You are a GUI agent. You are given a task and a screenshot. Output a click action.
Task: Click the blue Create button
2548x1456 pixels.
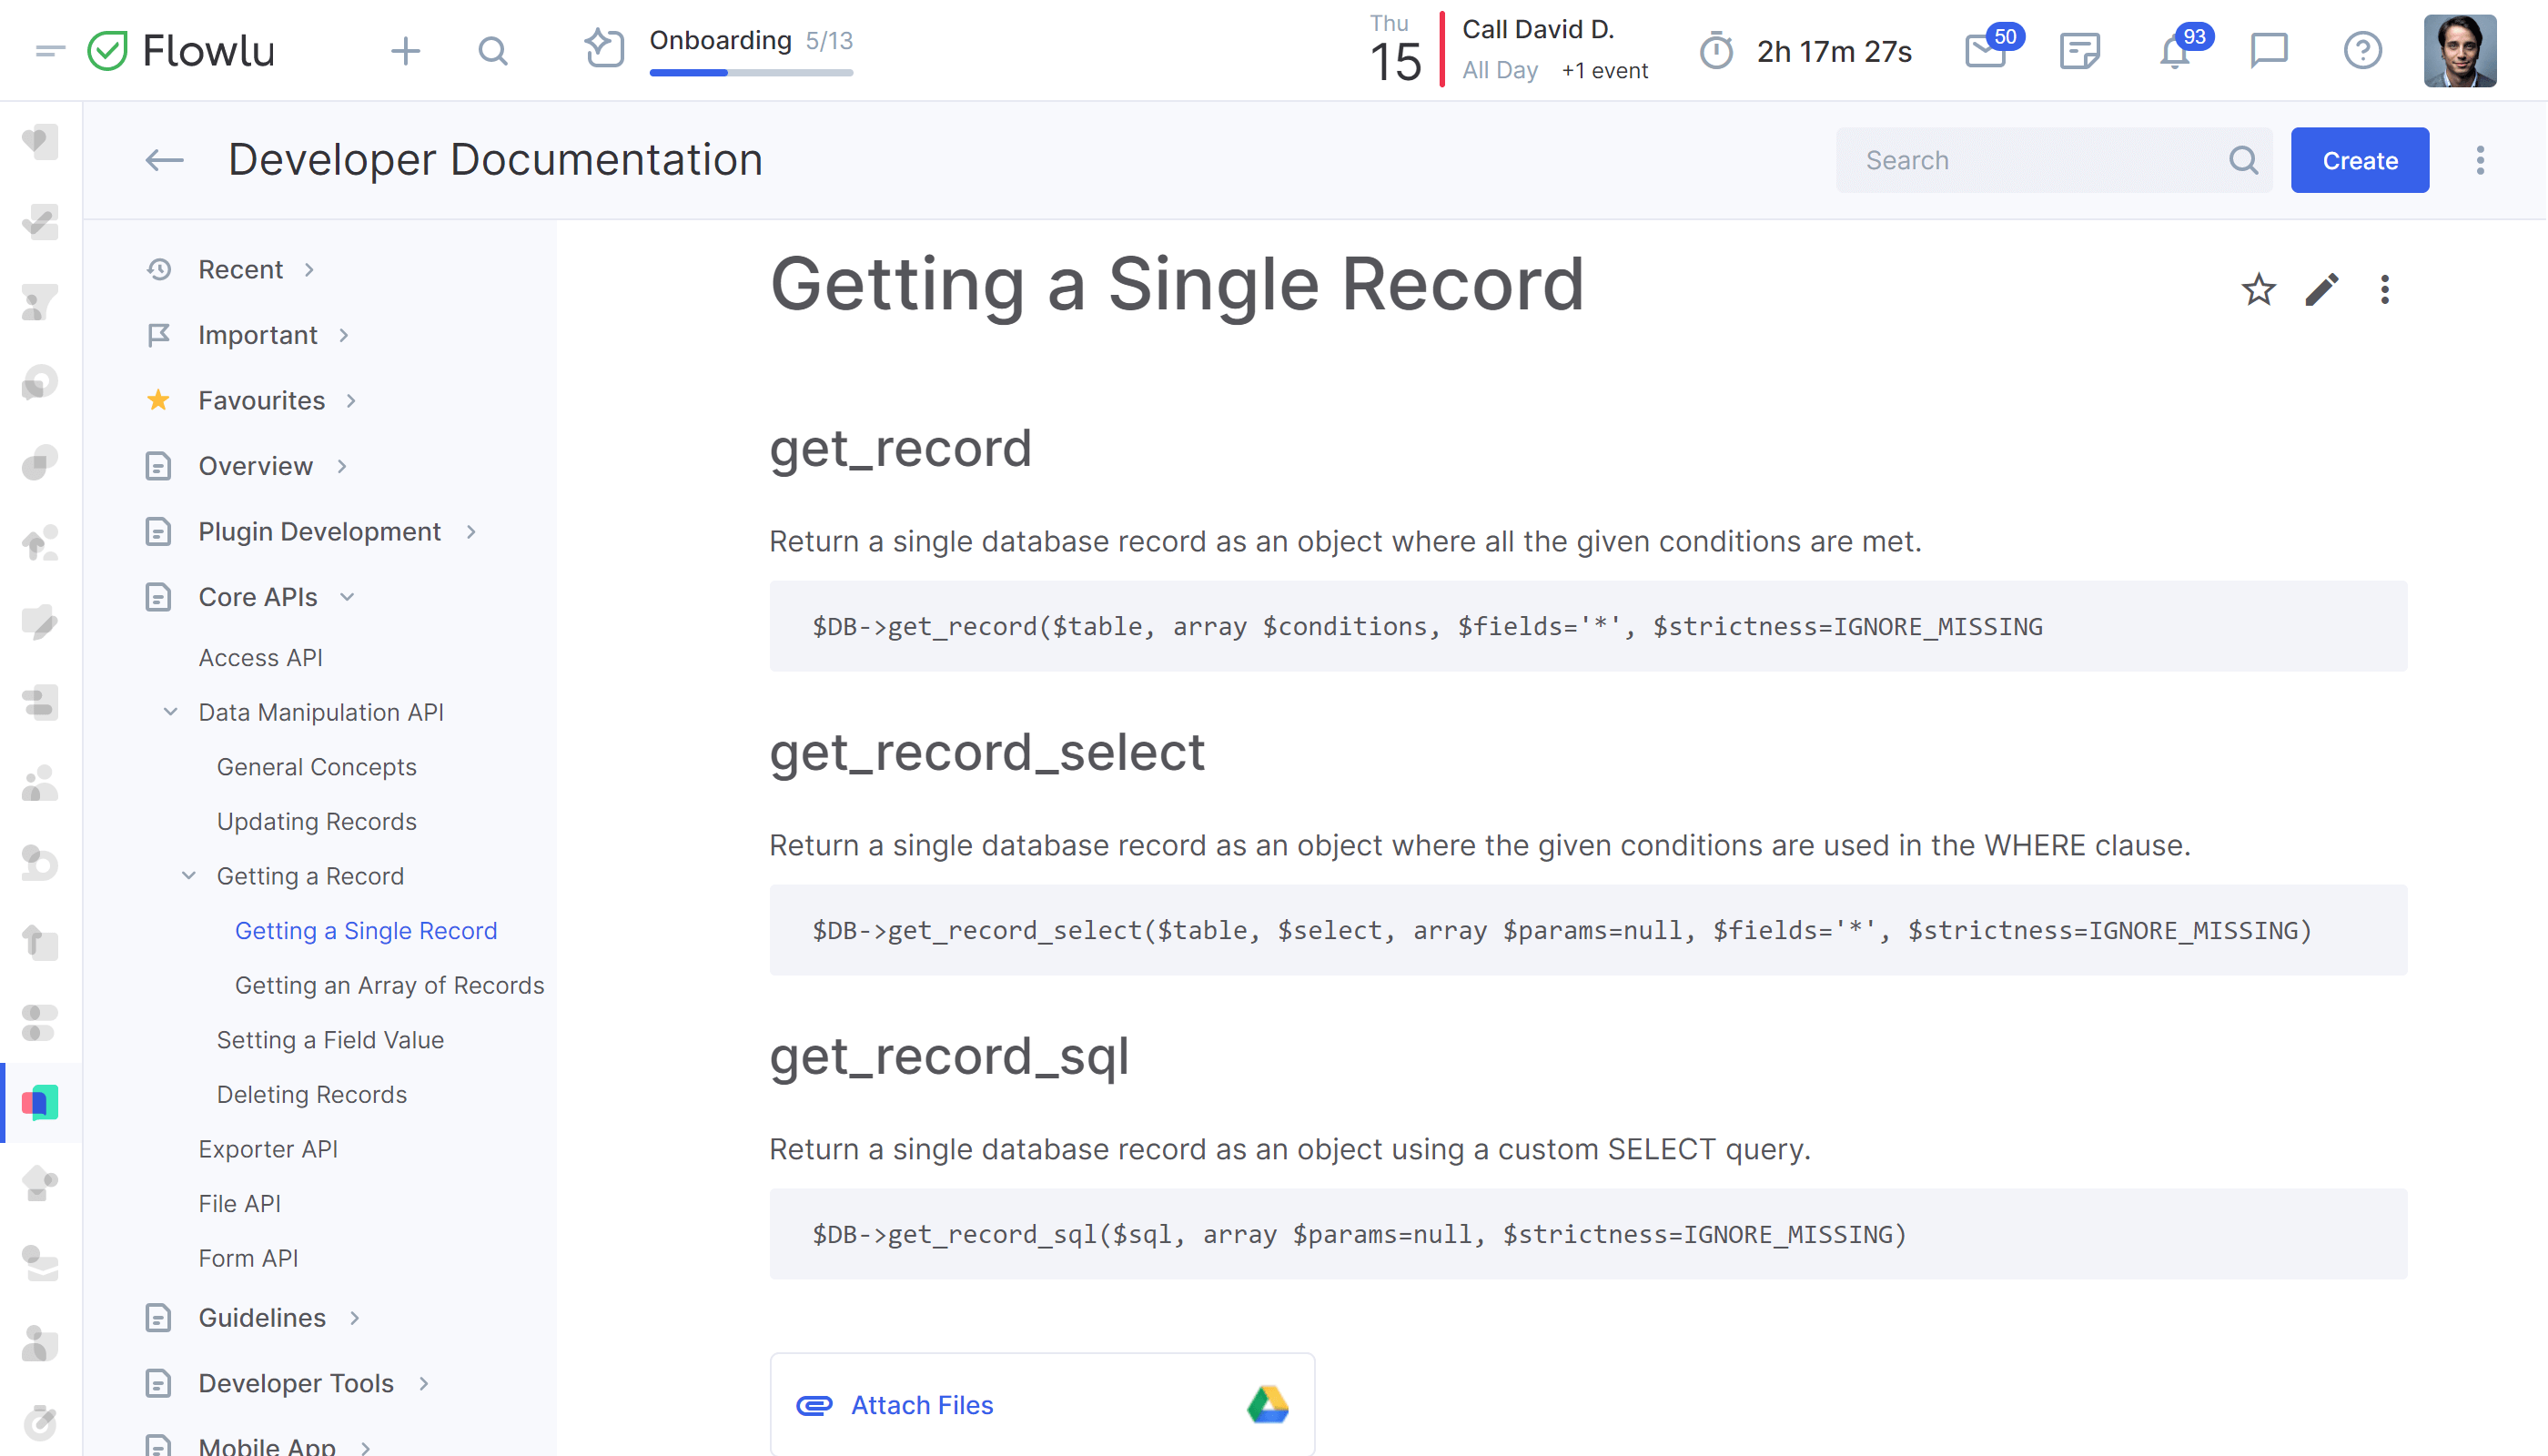point(2359,160)
